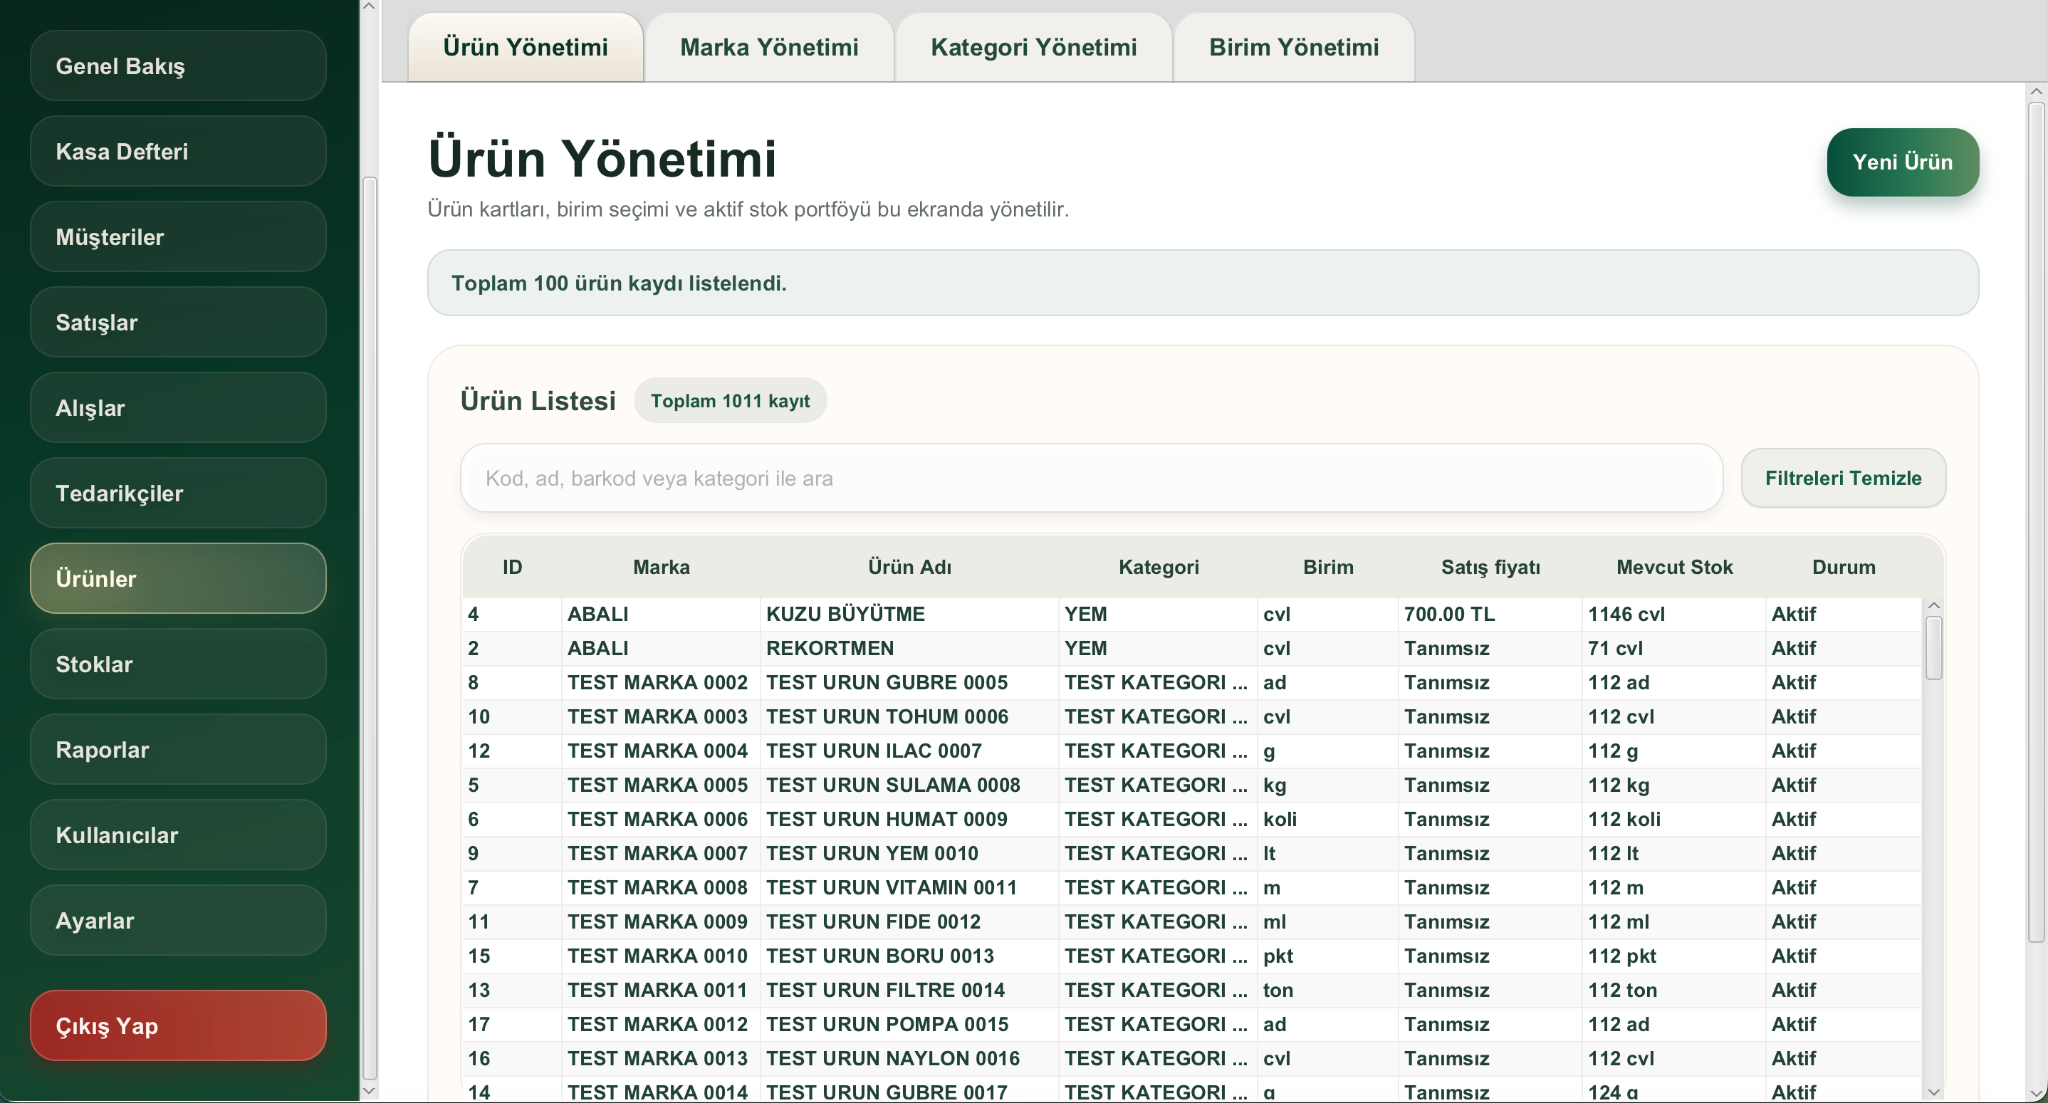Switch to the Birim Yönetimi tab
Viewport: 2048px width, 1103px height.
click(1294, 47)
